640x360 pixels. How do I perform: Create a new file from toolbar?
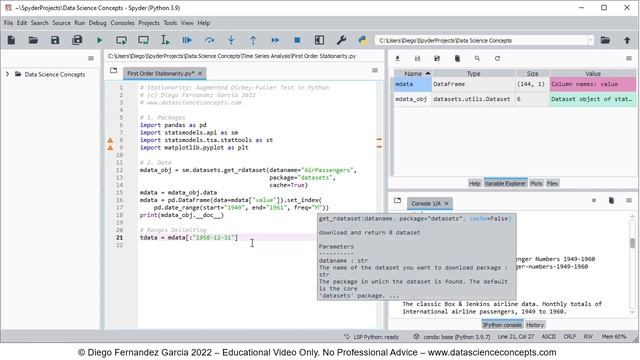click(11, 40)
